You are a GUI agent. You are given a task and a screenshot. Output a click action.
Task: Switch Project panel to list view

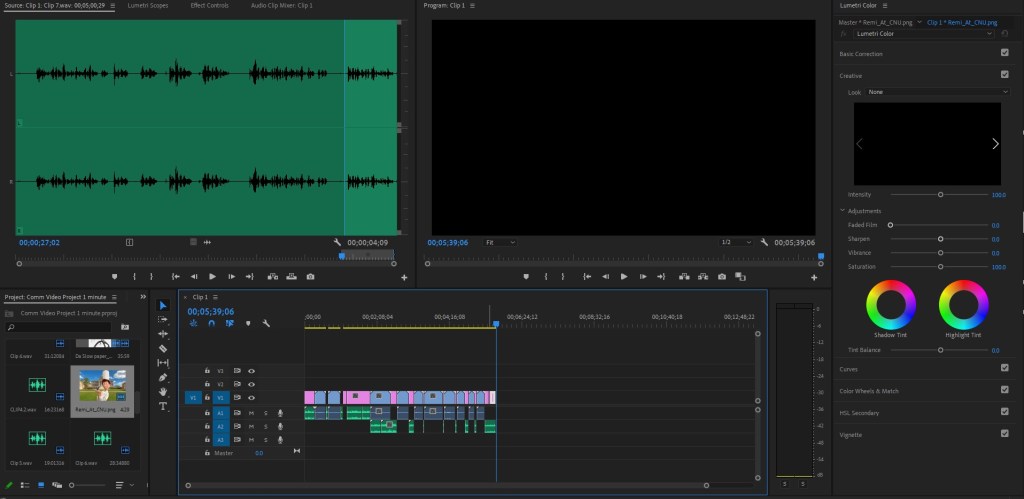[x=26, y=485]
